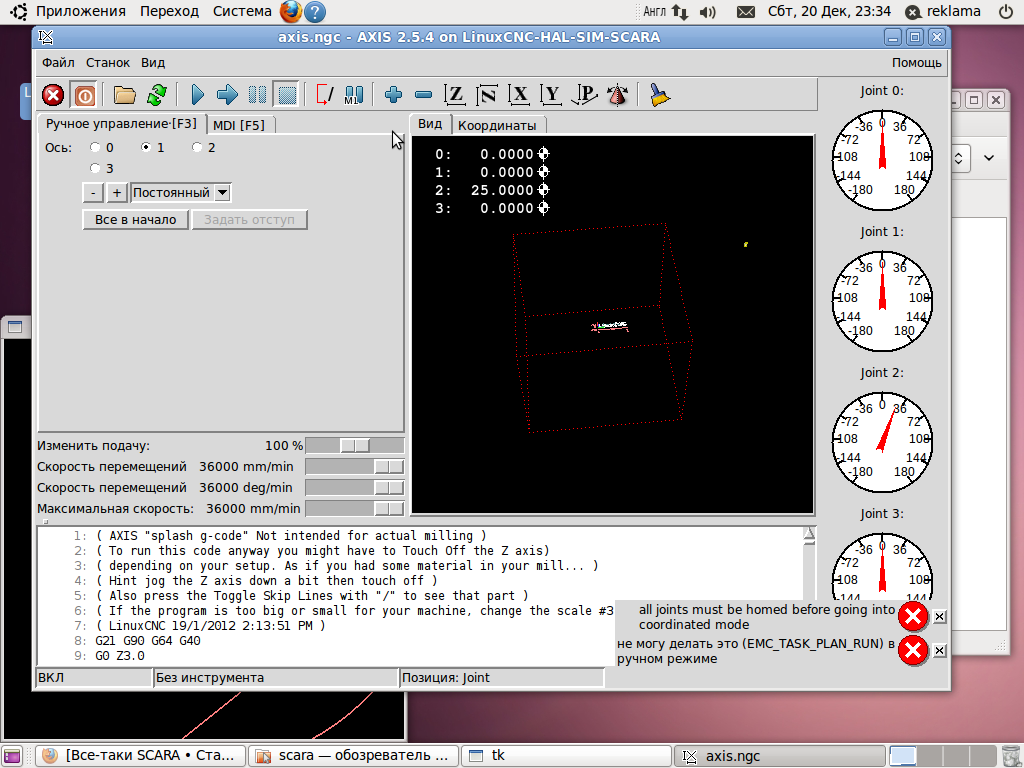Switch to Z axis view

pos(455,95)
